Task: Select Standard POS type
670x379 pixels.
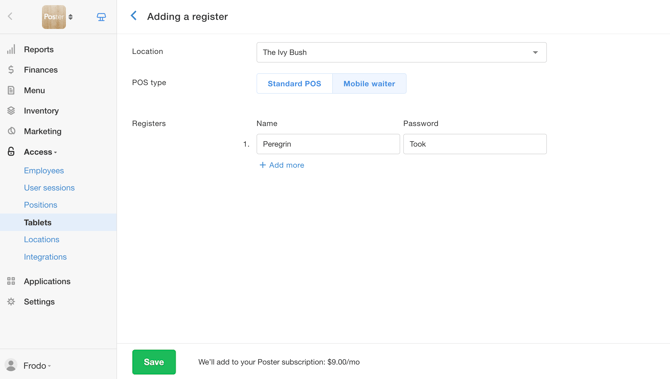Action: point(294,84)
